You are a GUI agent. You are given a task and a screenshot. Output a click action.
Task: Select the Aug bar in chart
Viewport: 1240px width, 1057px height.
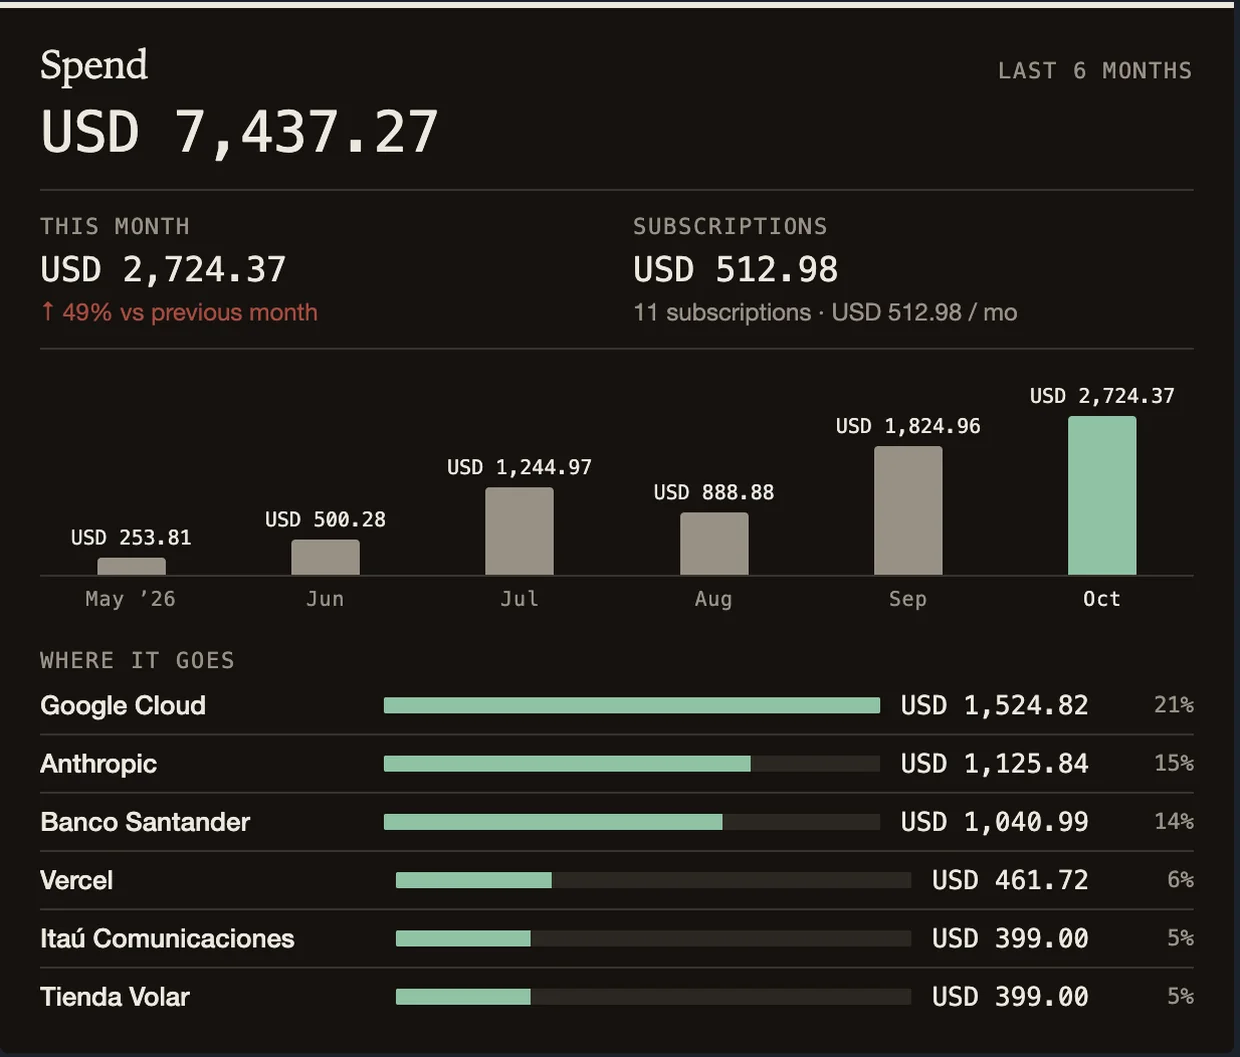714,544
